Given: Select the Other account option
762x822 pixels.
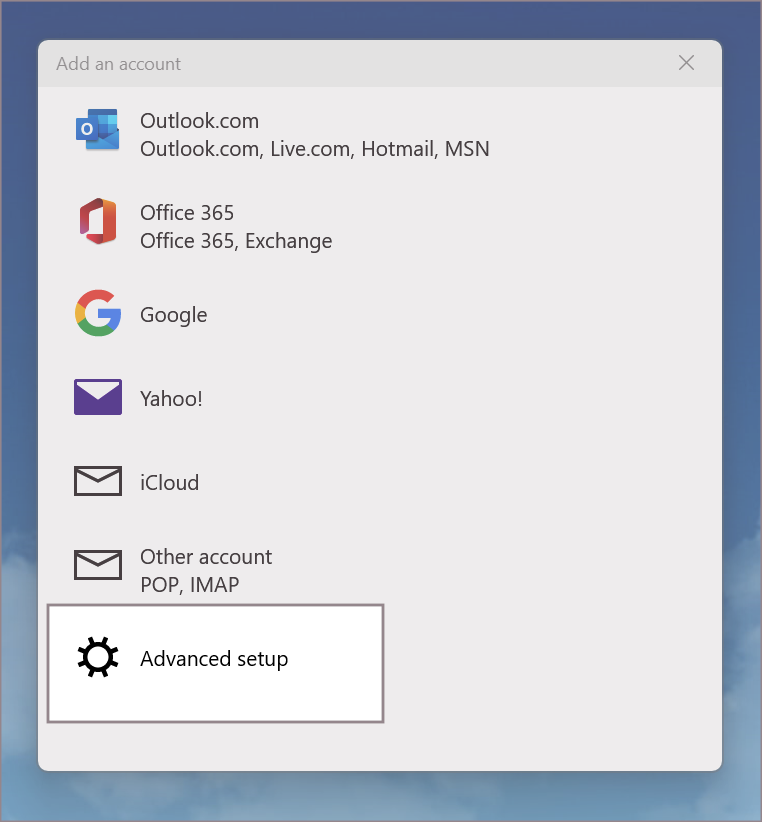Looking at the screenshot, I should pyautogui.click(x=206, y=557).
